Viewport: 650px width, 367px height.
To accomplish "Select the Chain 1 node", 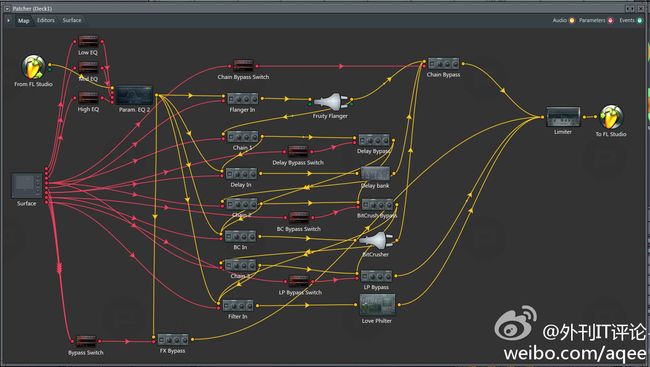I will (243, 137).
